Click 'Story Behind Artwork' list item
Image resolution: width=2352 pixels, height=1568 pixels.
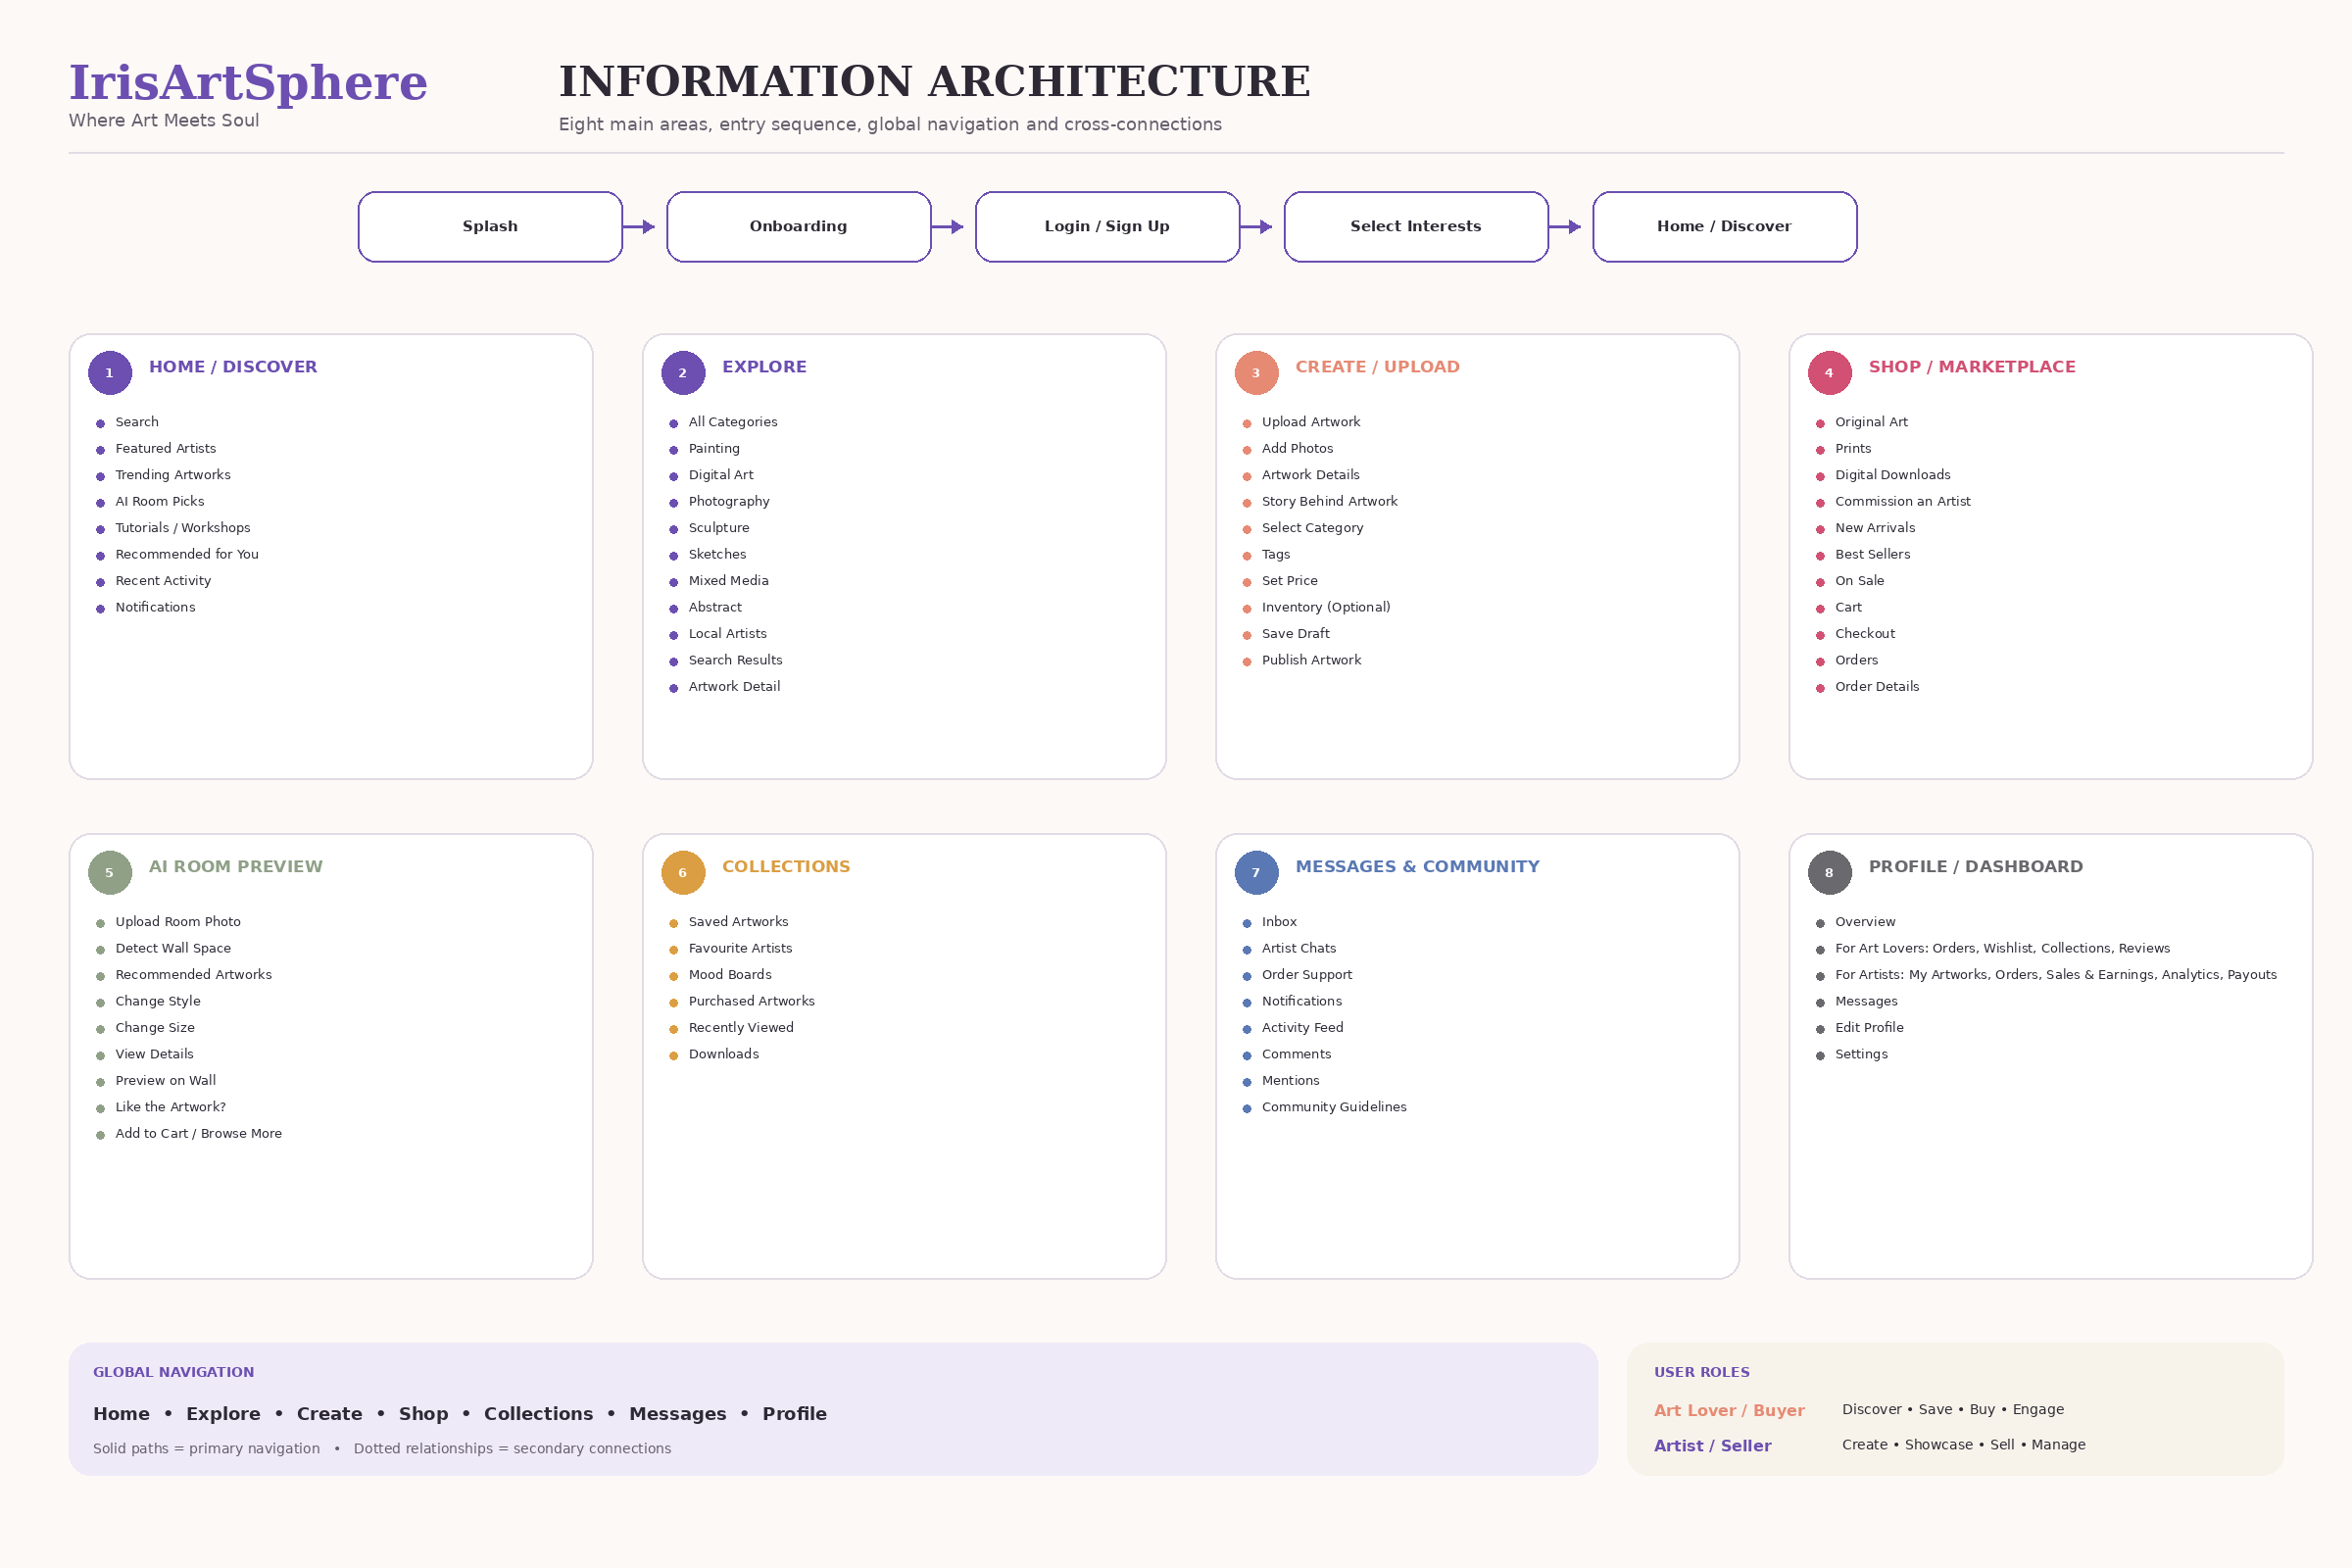1329,502
